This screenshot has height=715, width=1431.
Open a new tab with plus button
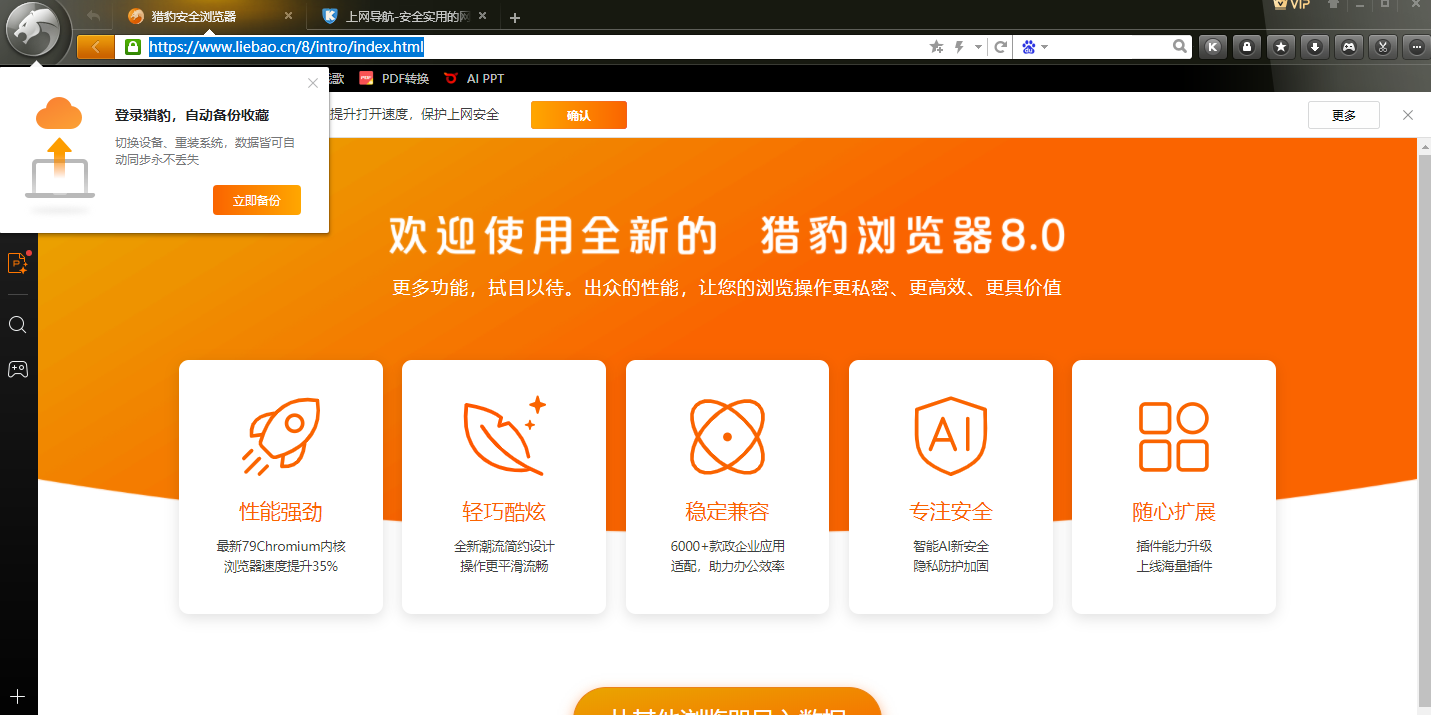pyautogui.click(x=515, y=18)
